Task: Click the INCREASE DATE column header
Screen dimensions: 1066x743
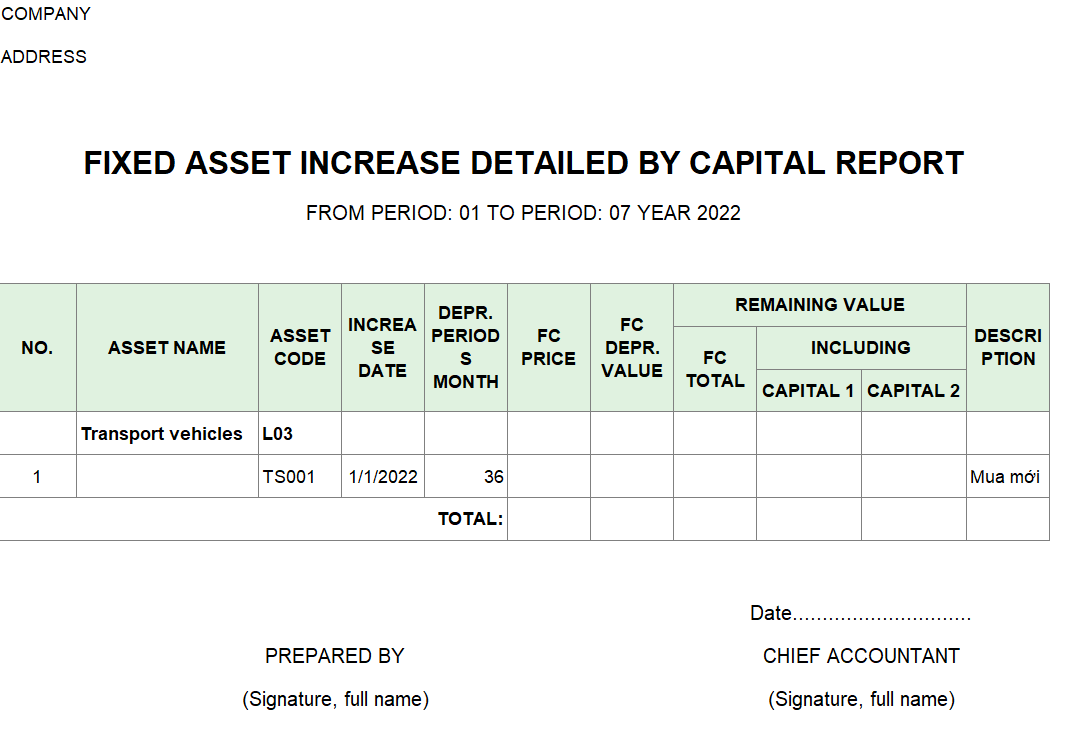Action: [x=382, y=348]
